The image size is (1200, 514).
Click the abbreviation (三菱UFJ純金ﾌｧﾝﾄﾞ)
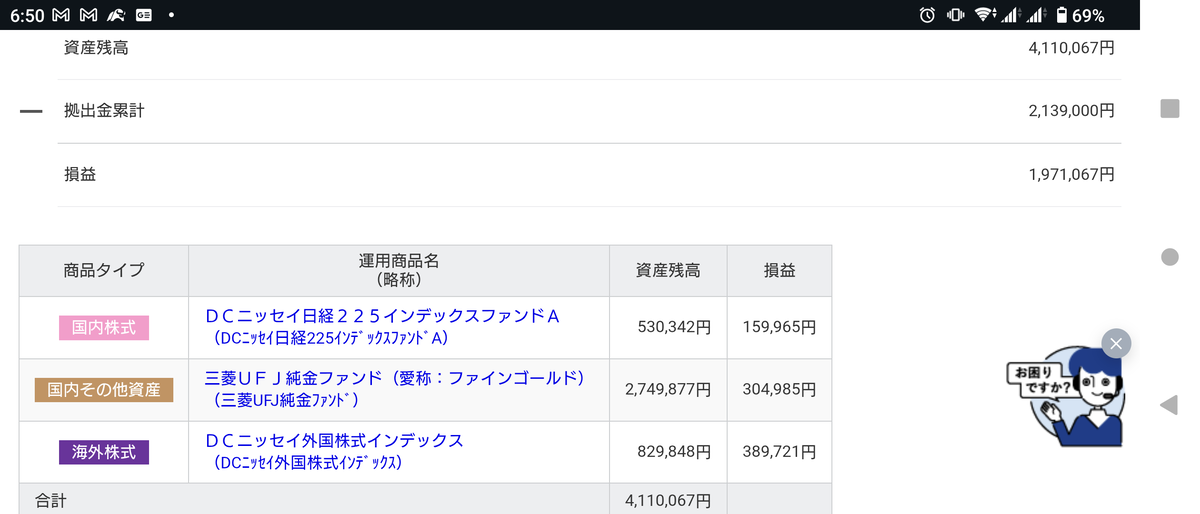coord(286,400)
